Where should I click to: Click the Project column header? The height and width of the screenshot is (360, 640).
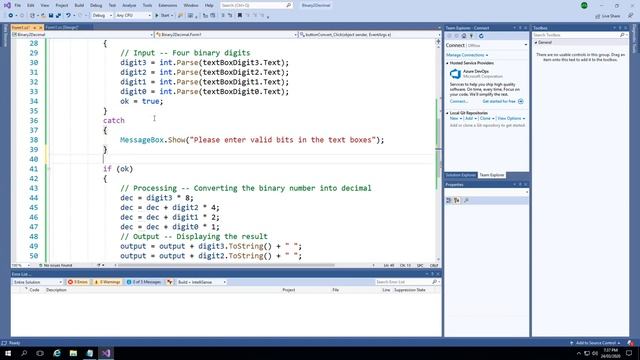tap(289, 290)
